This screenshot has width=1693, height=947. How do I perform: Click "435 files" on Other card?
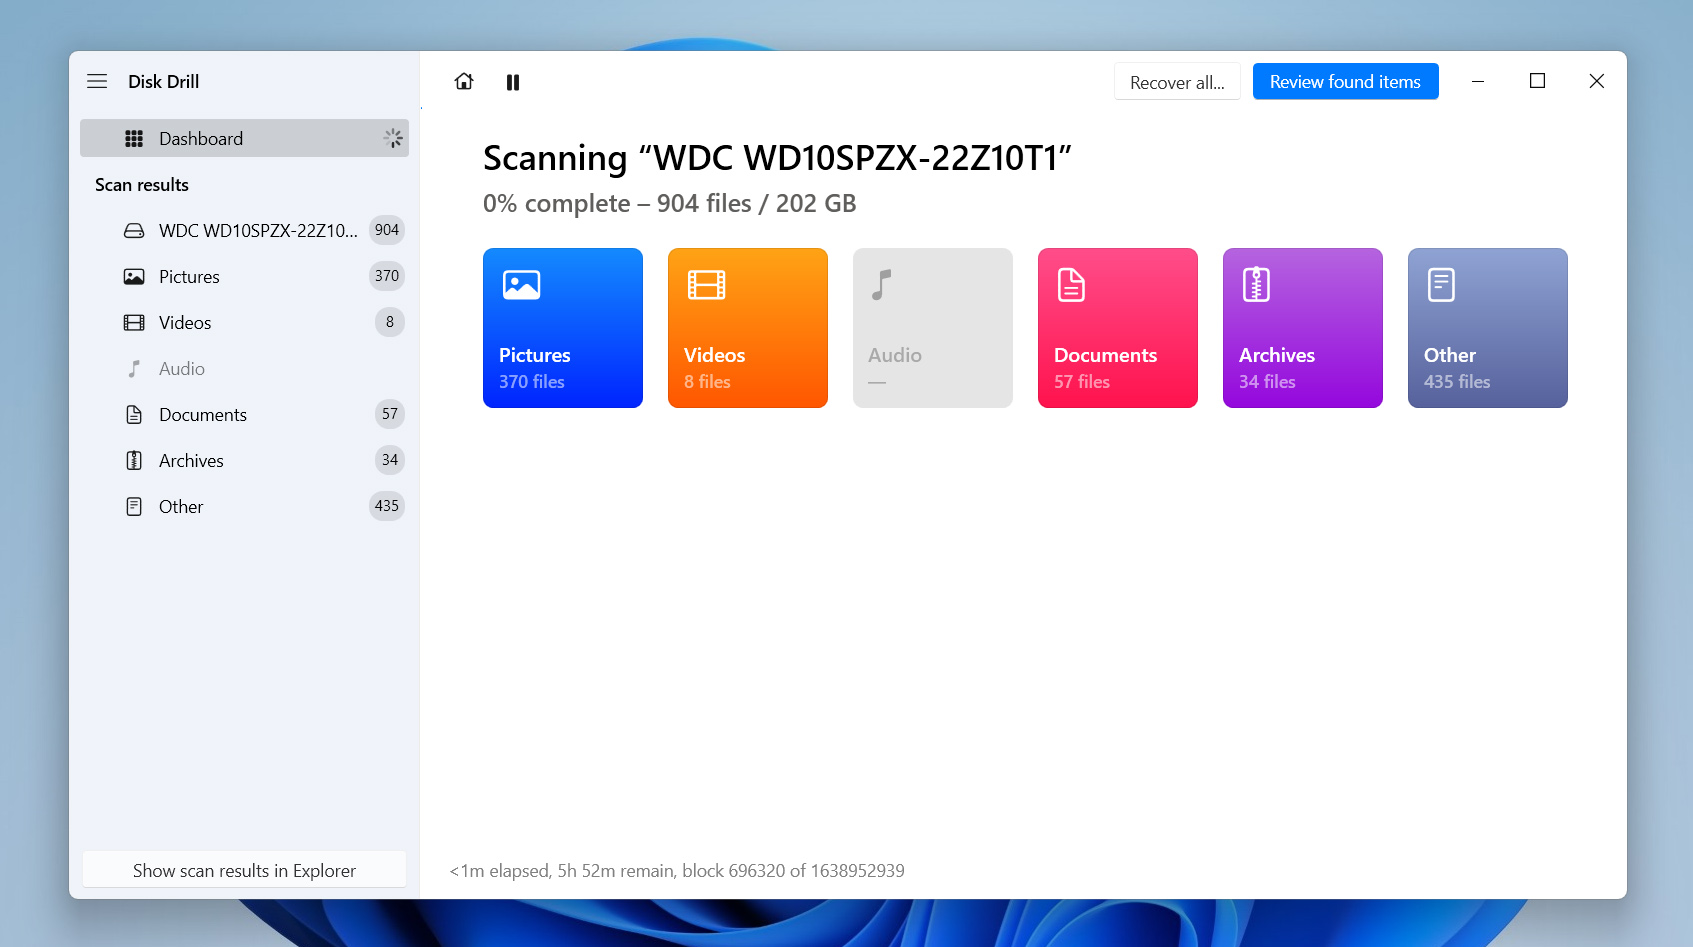pyautogui.click(x=1457, y=382)
